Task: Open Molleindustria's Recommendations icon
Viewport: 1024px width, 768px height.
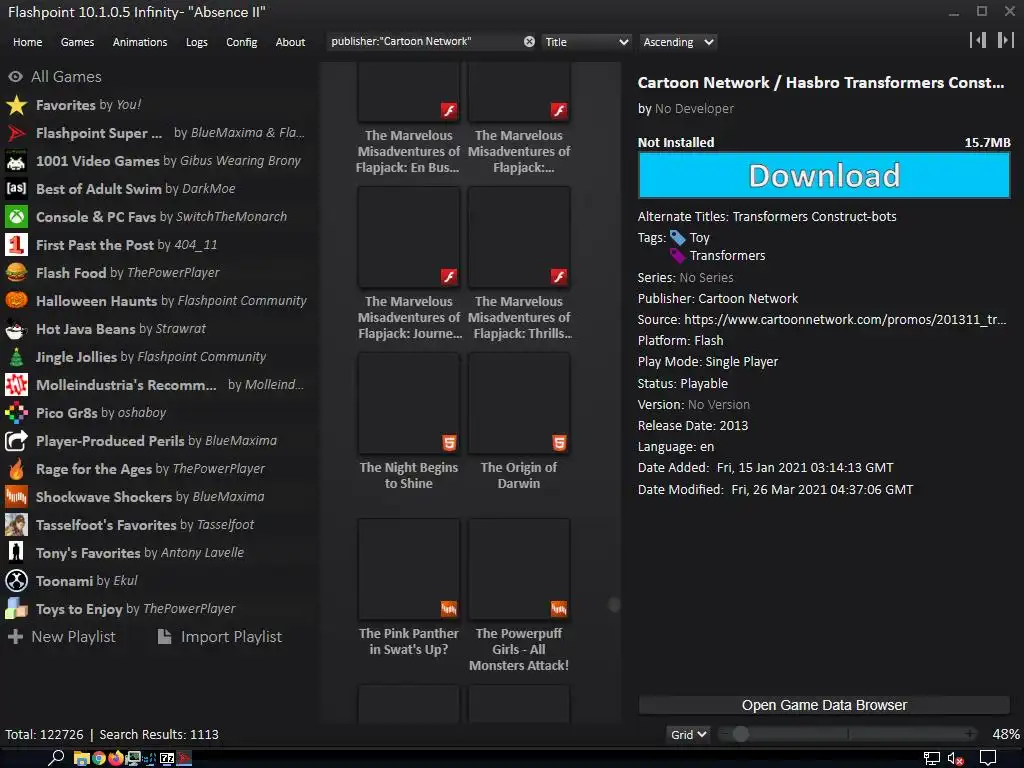Action: coord(16,385)
